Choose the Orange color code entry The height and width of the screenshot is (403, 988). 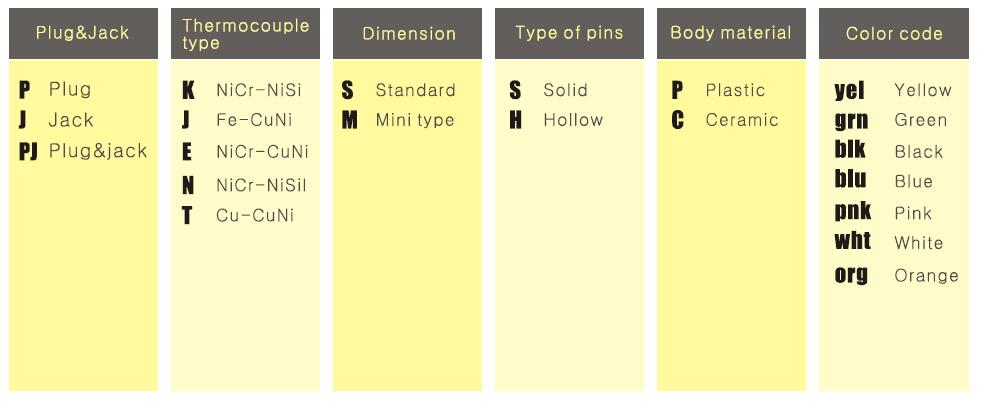[926, 275]
